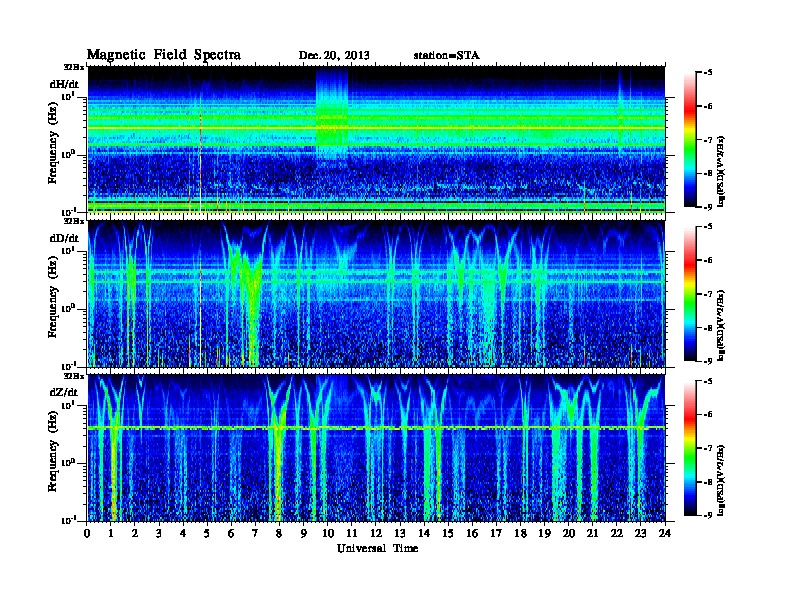
Task: Click the "-7" value on the dZ/dt color bar
Action: click(x=707, y=448)
